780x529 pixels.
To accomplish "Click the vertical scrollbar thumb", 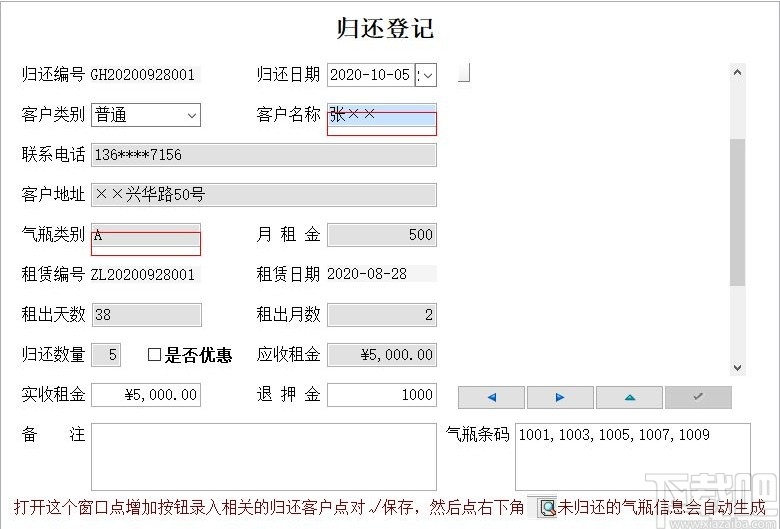I will pos(737,212).
